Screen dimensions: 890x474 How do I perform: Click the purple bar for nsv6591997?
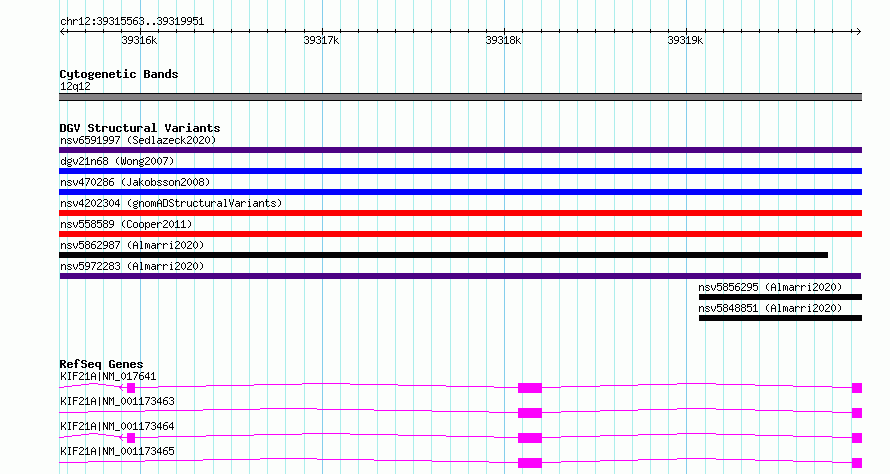(460, 150)
